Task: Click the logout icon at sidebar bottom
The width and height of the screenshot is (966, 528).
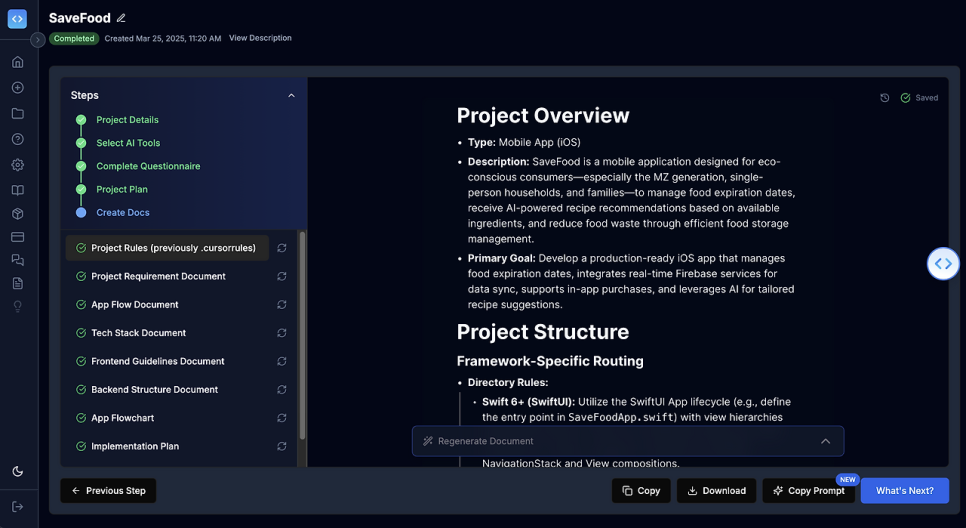Action: pos(18,506)
